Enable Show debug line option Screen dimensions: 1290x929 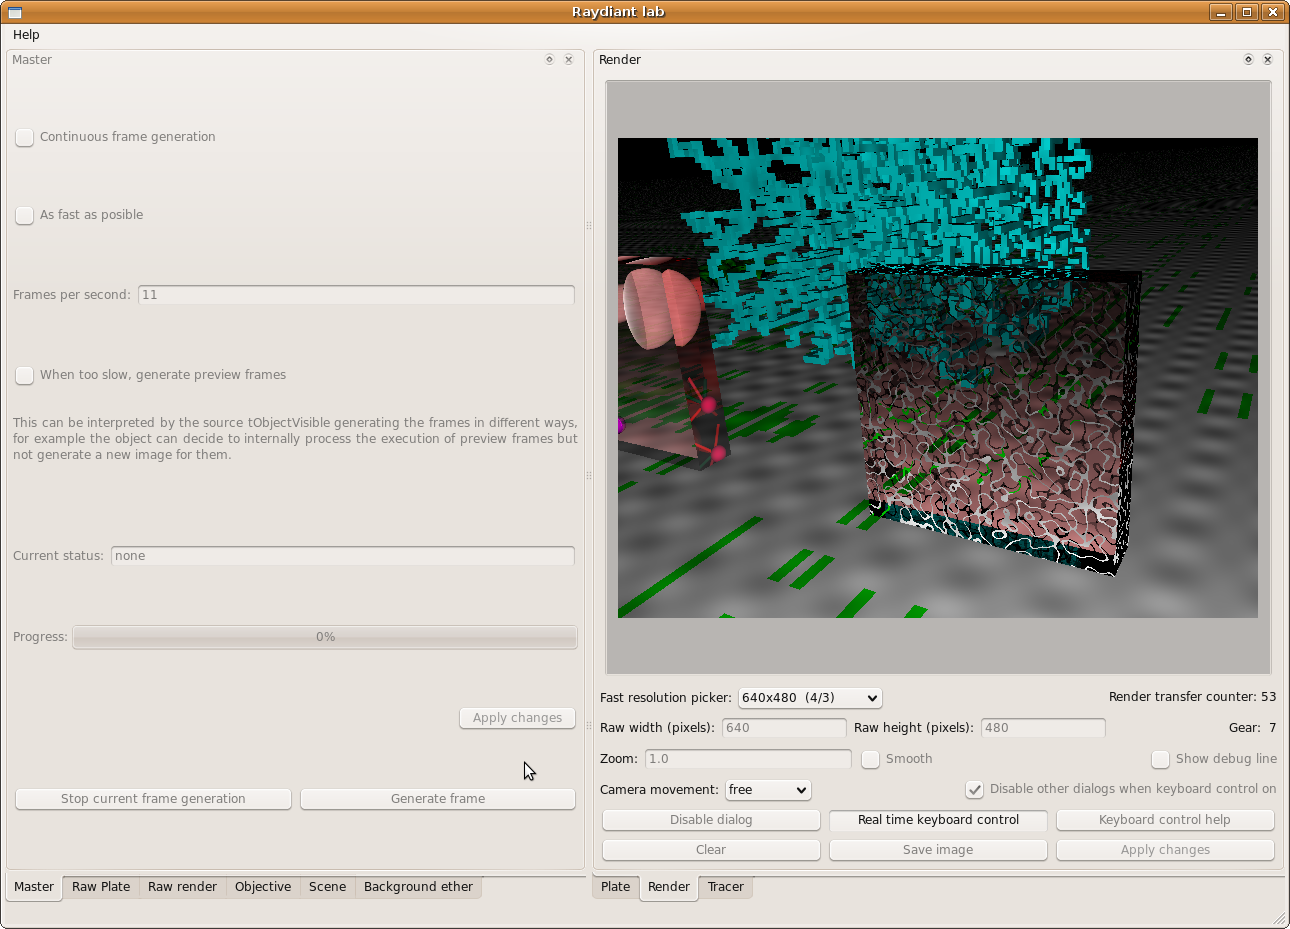(1160, 759)
